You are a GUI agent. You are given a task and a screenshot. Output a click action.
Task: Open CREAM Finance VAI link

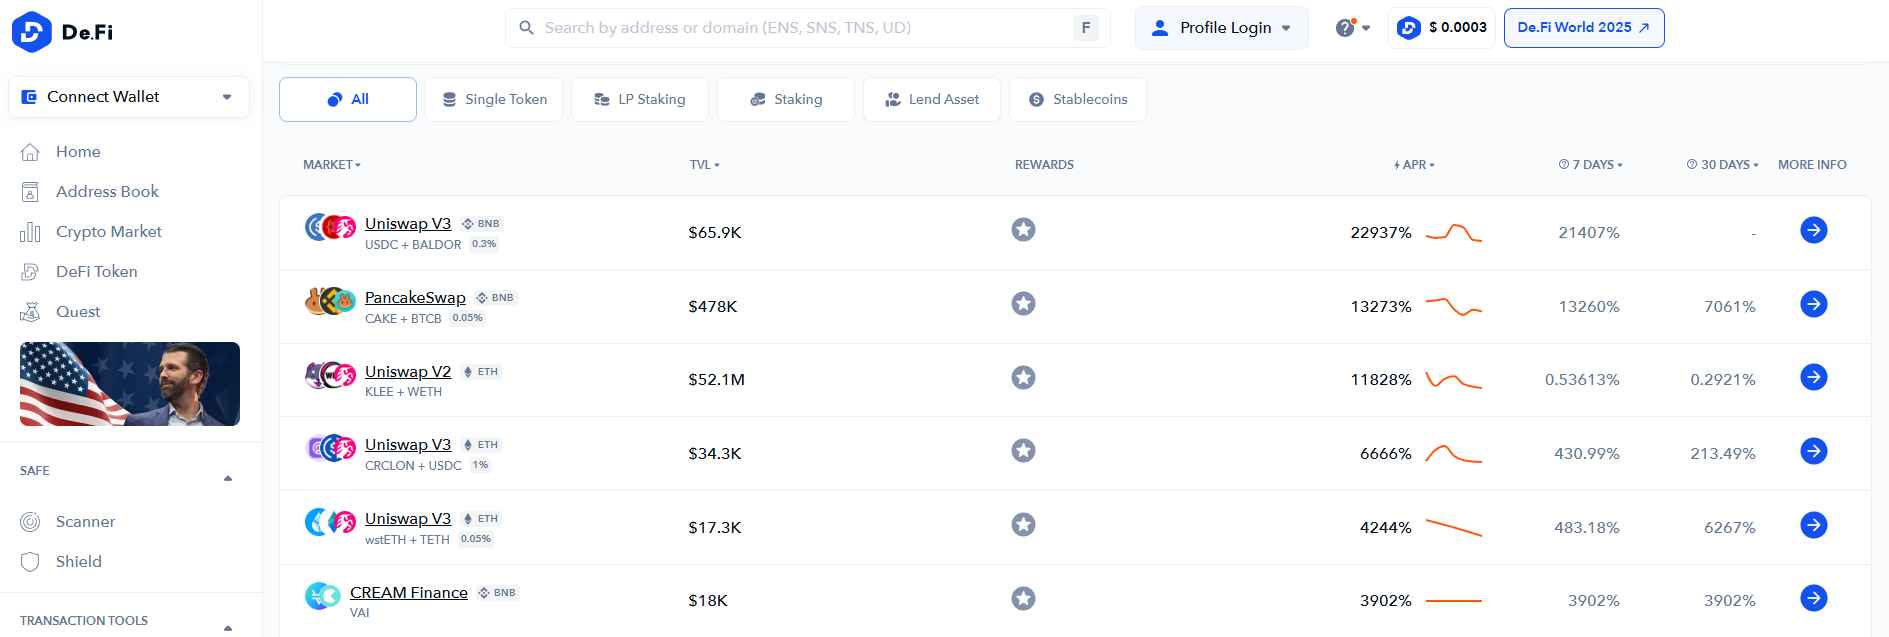[x=409, y=593]
